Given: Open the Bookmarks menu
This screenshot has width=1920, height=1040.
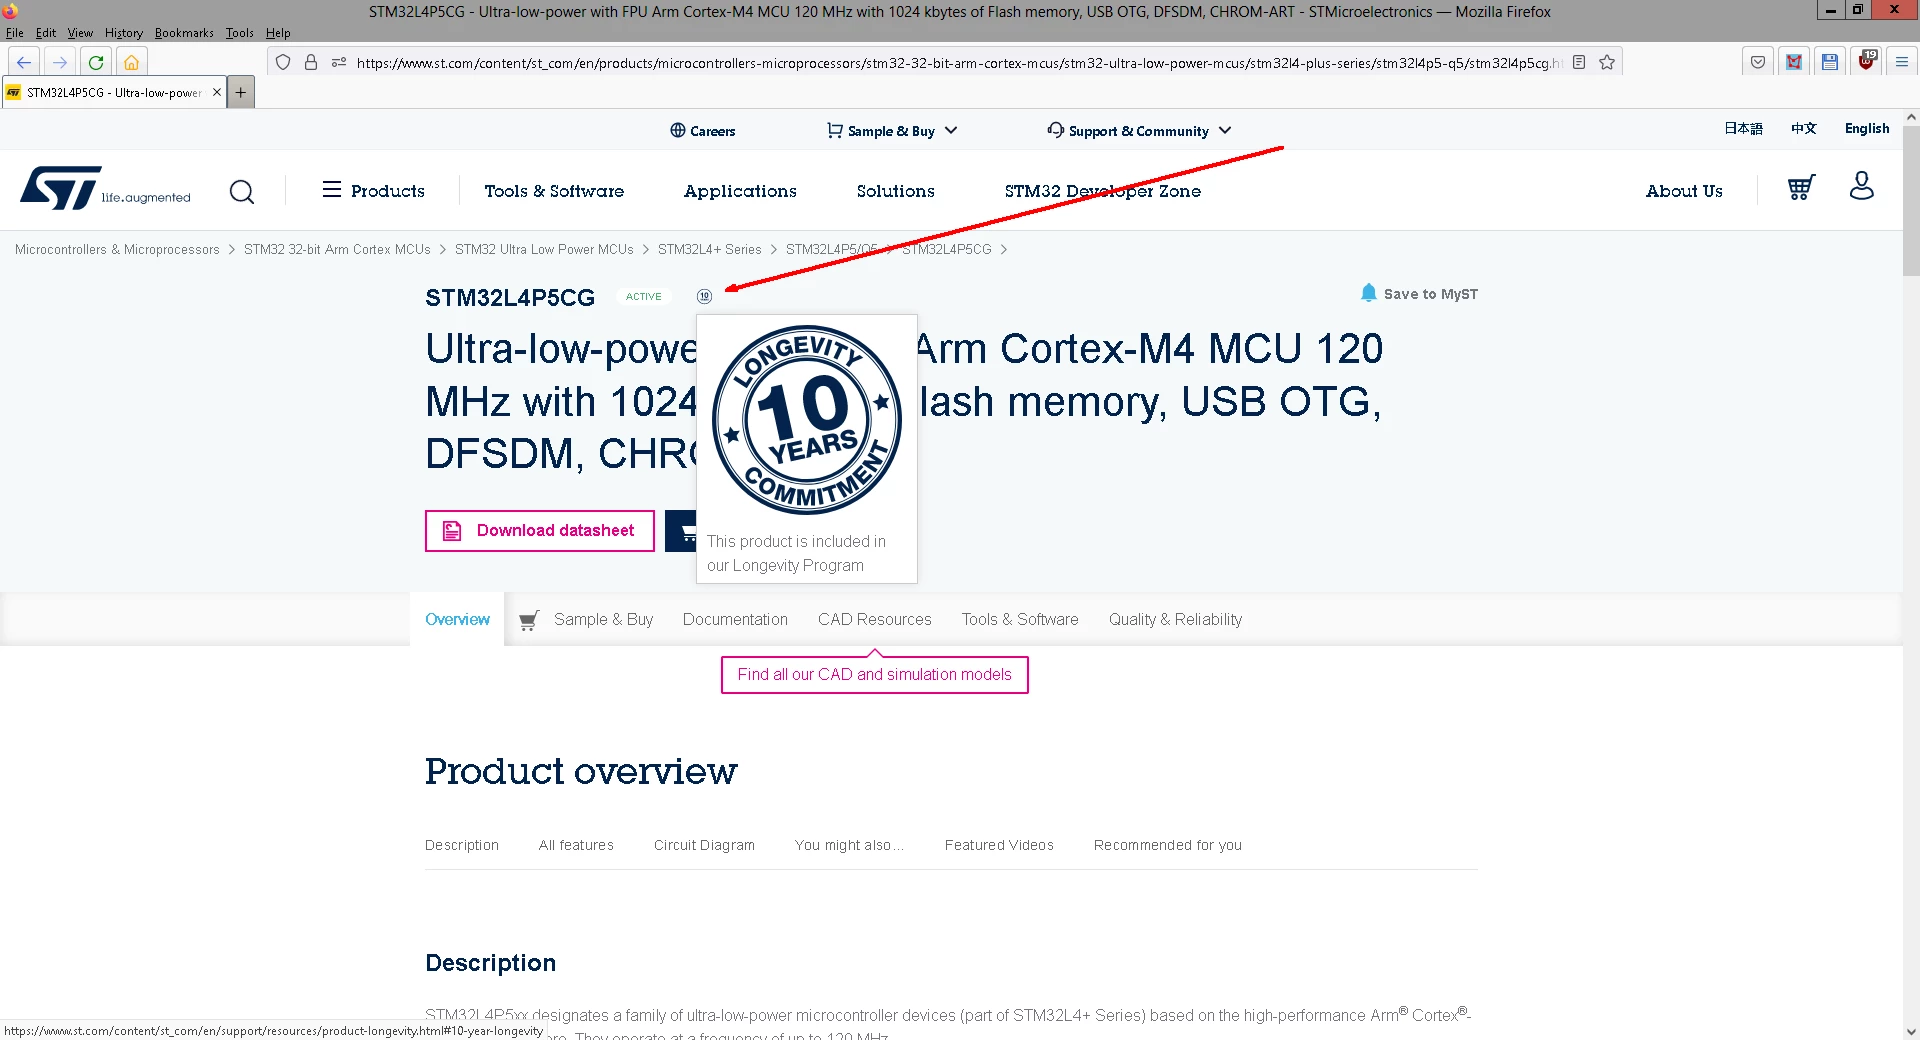Looking at the screenshot, I should pyautogui.click(x=184, y=33).
